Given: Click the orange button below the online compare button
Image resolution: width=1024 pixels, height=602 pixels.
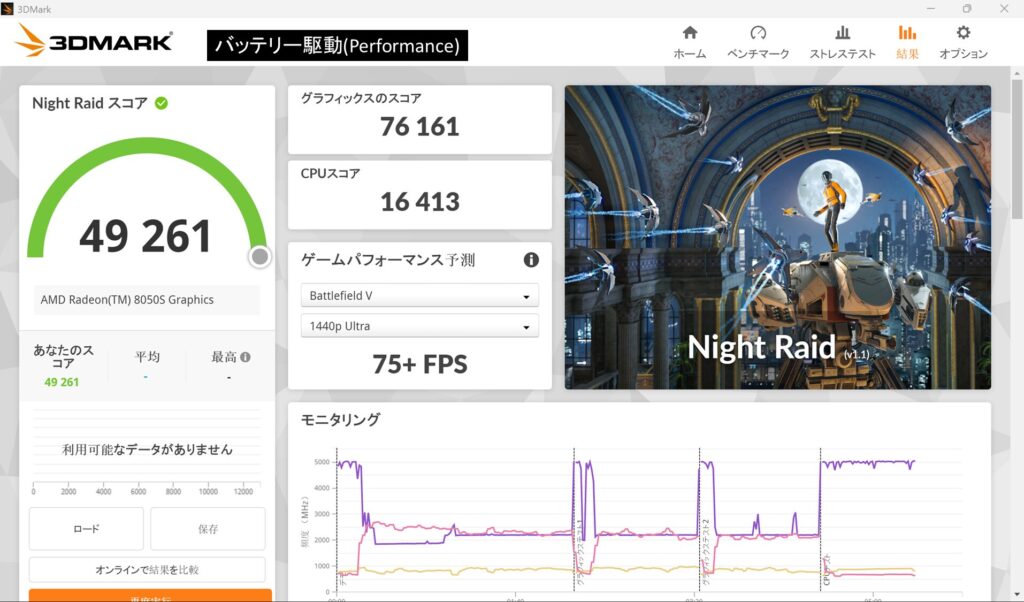Looking at the screenshot, I should pos(150,595).
